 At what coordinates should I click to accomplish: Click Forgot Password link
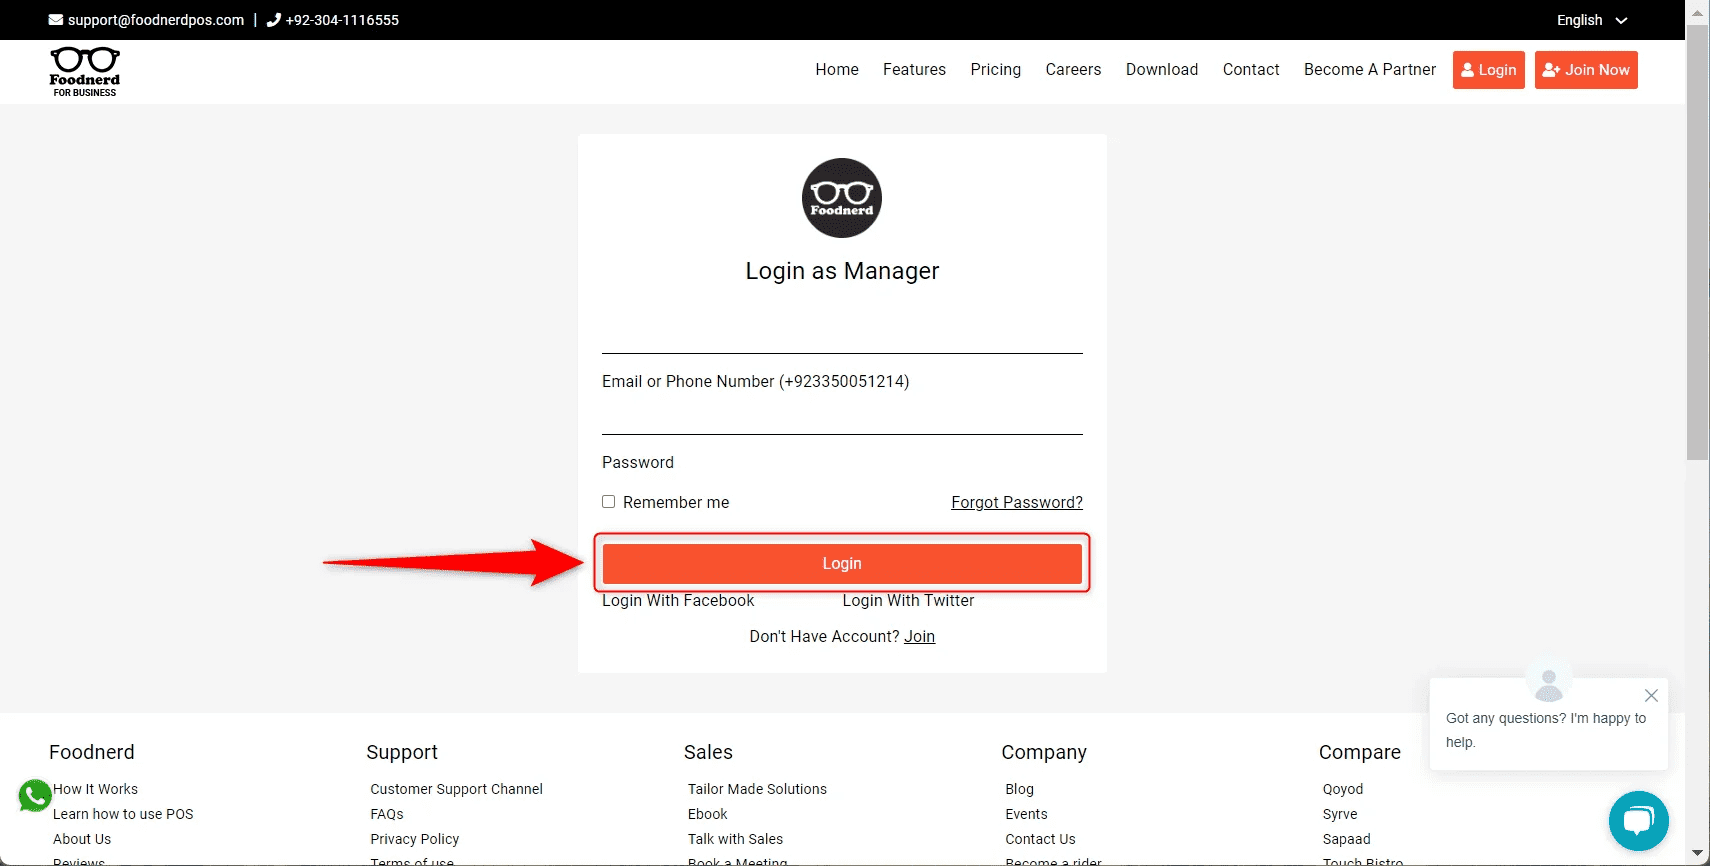tap(1017, 502)
